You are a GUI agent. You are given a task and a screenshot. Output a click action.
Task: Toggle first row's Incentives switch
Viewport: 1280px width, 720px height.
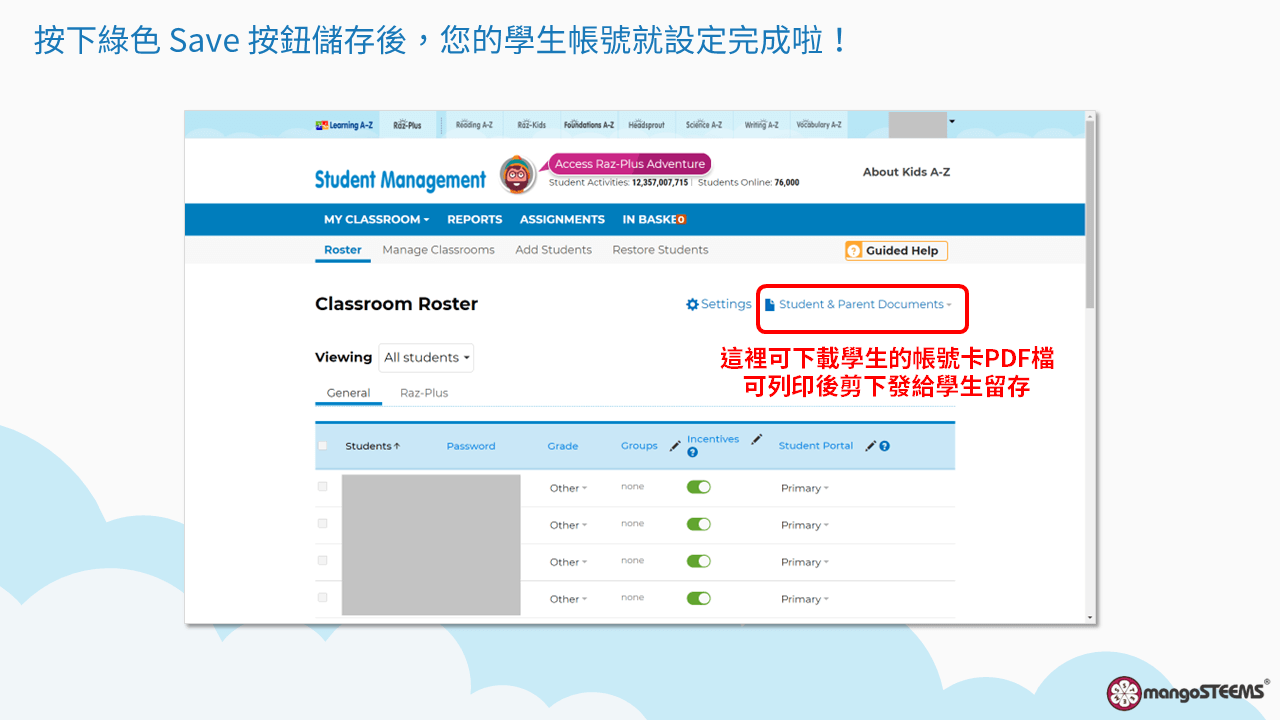(x=699, y=487)
